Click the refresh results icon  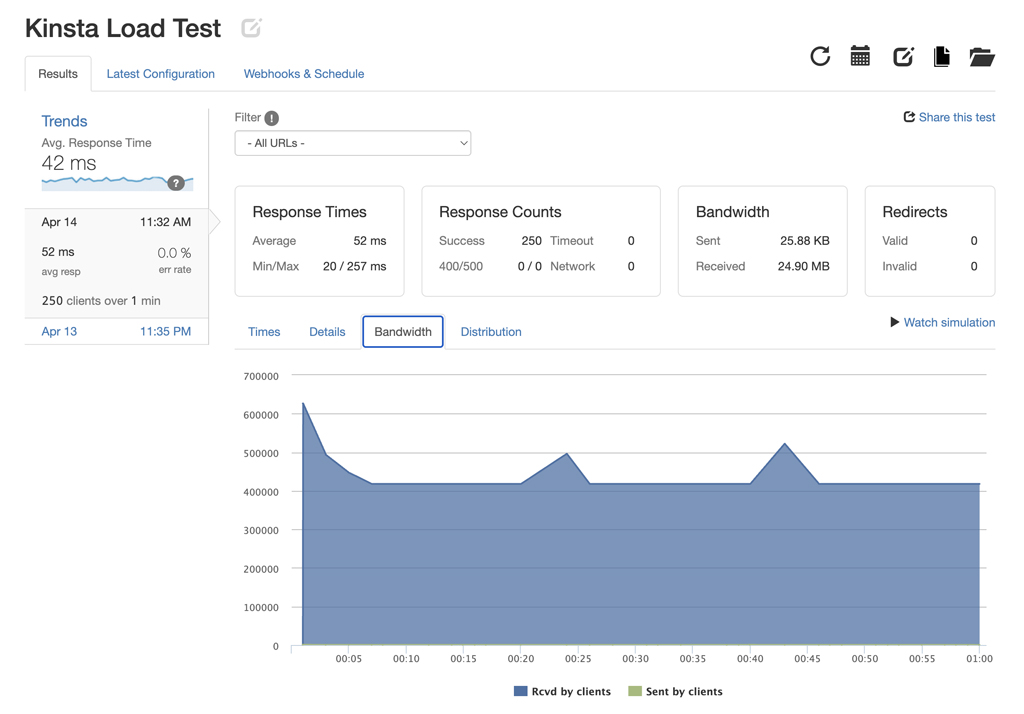tap(820, 57)
